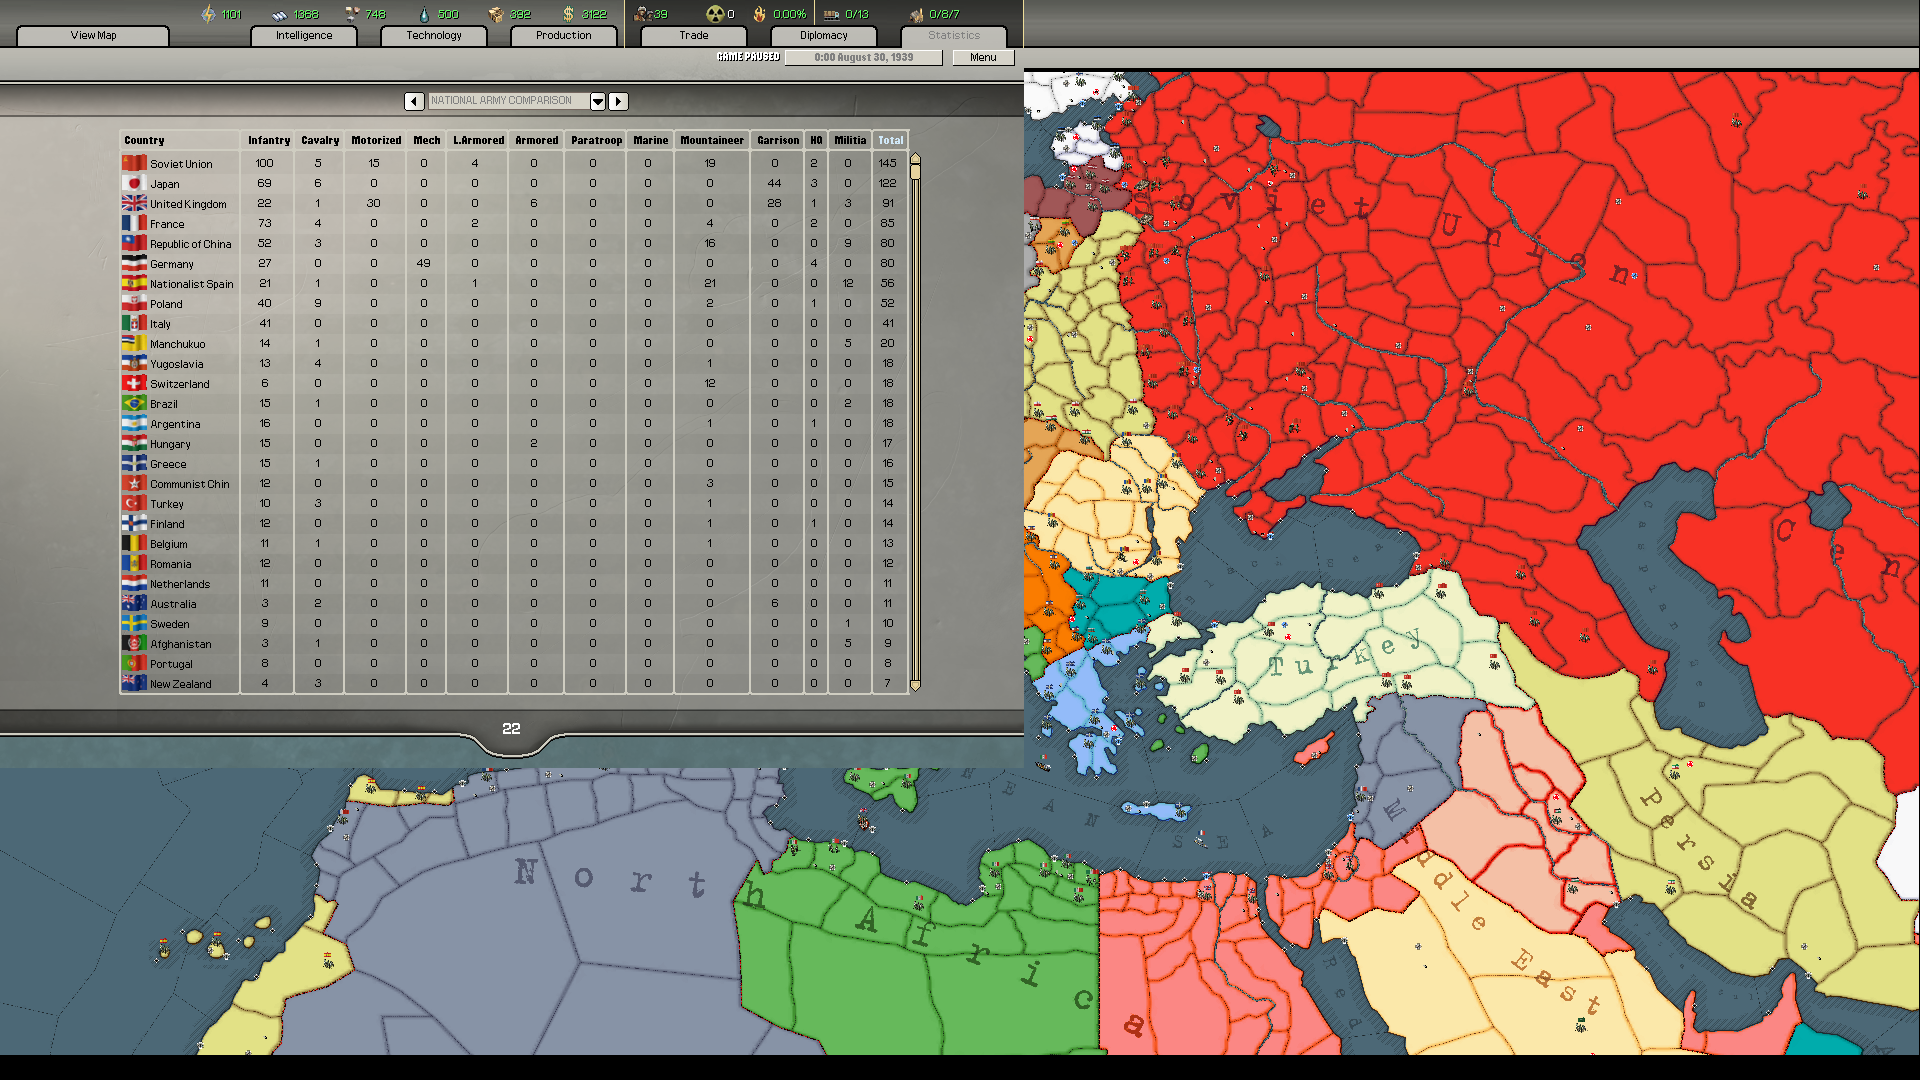Sort by the Total column header
The width and height of the screenshot is (1920, 1080).
[889, 140]
